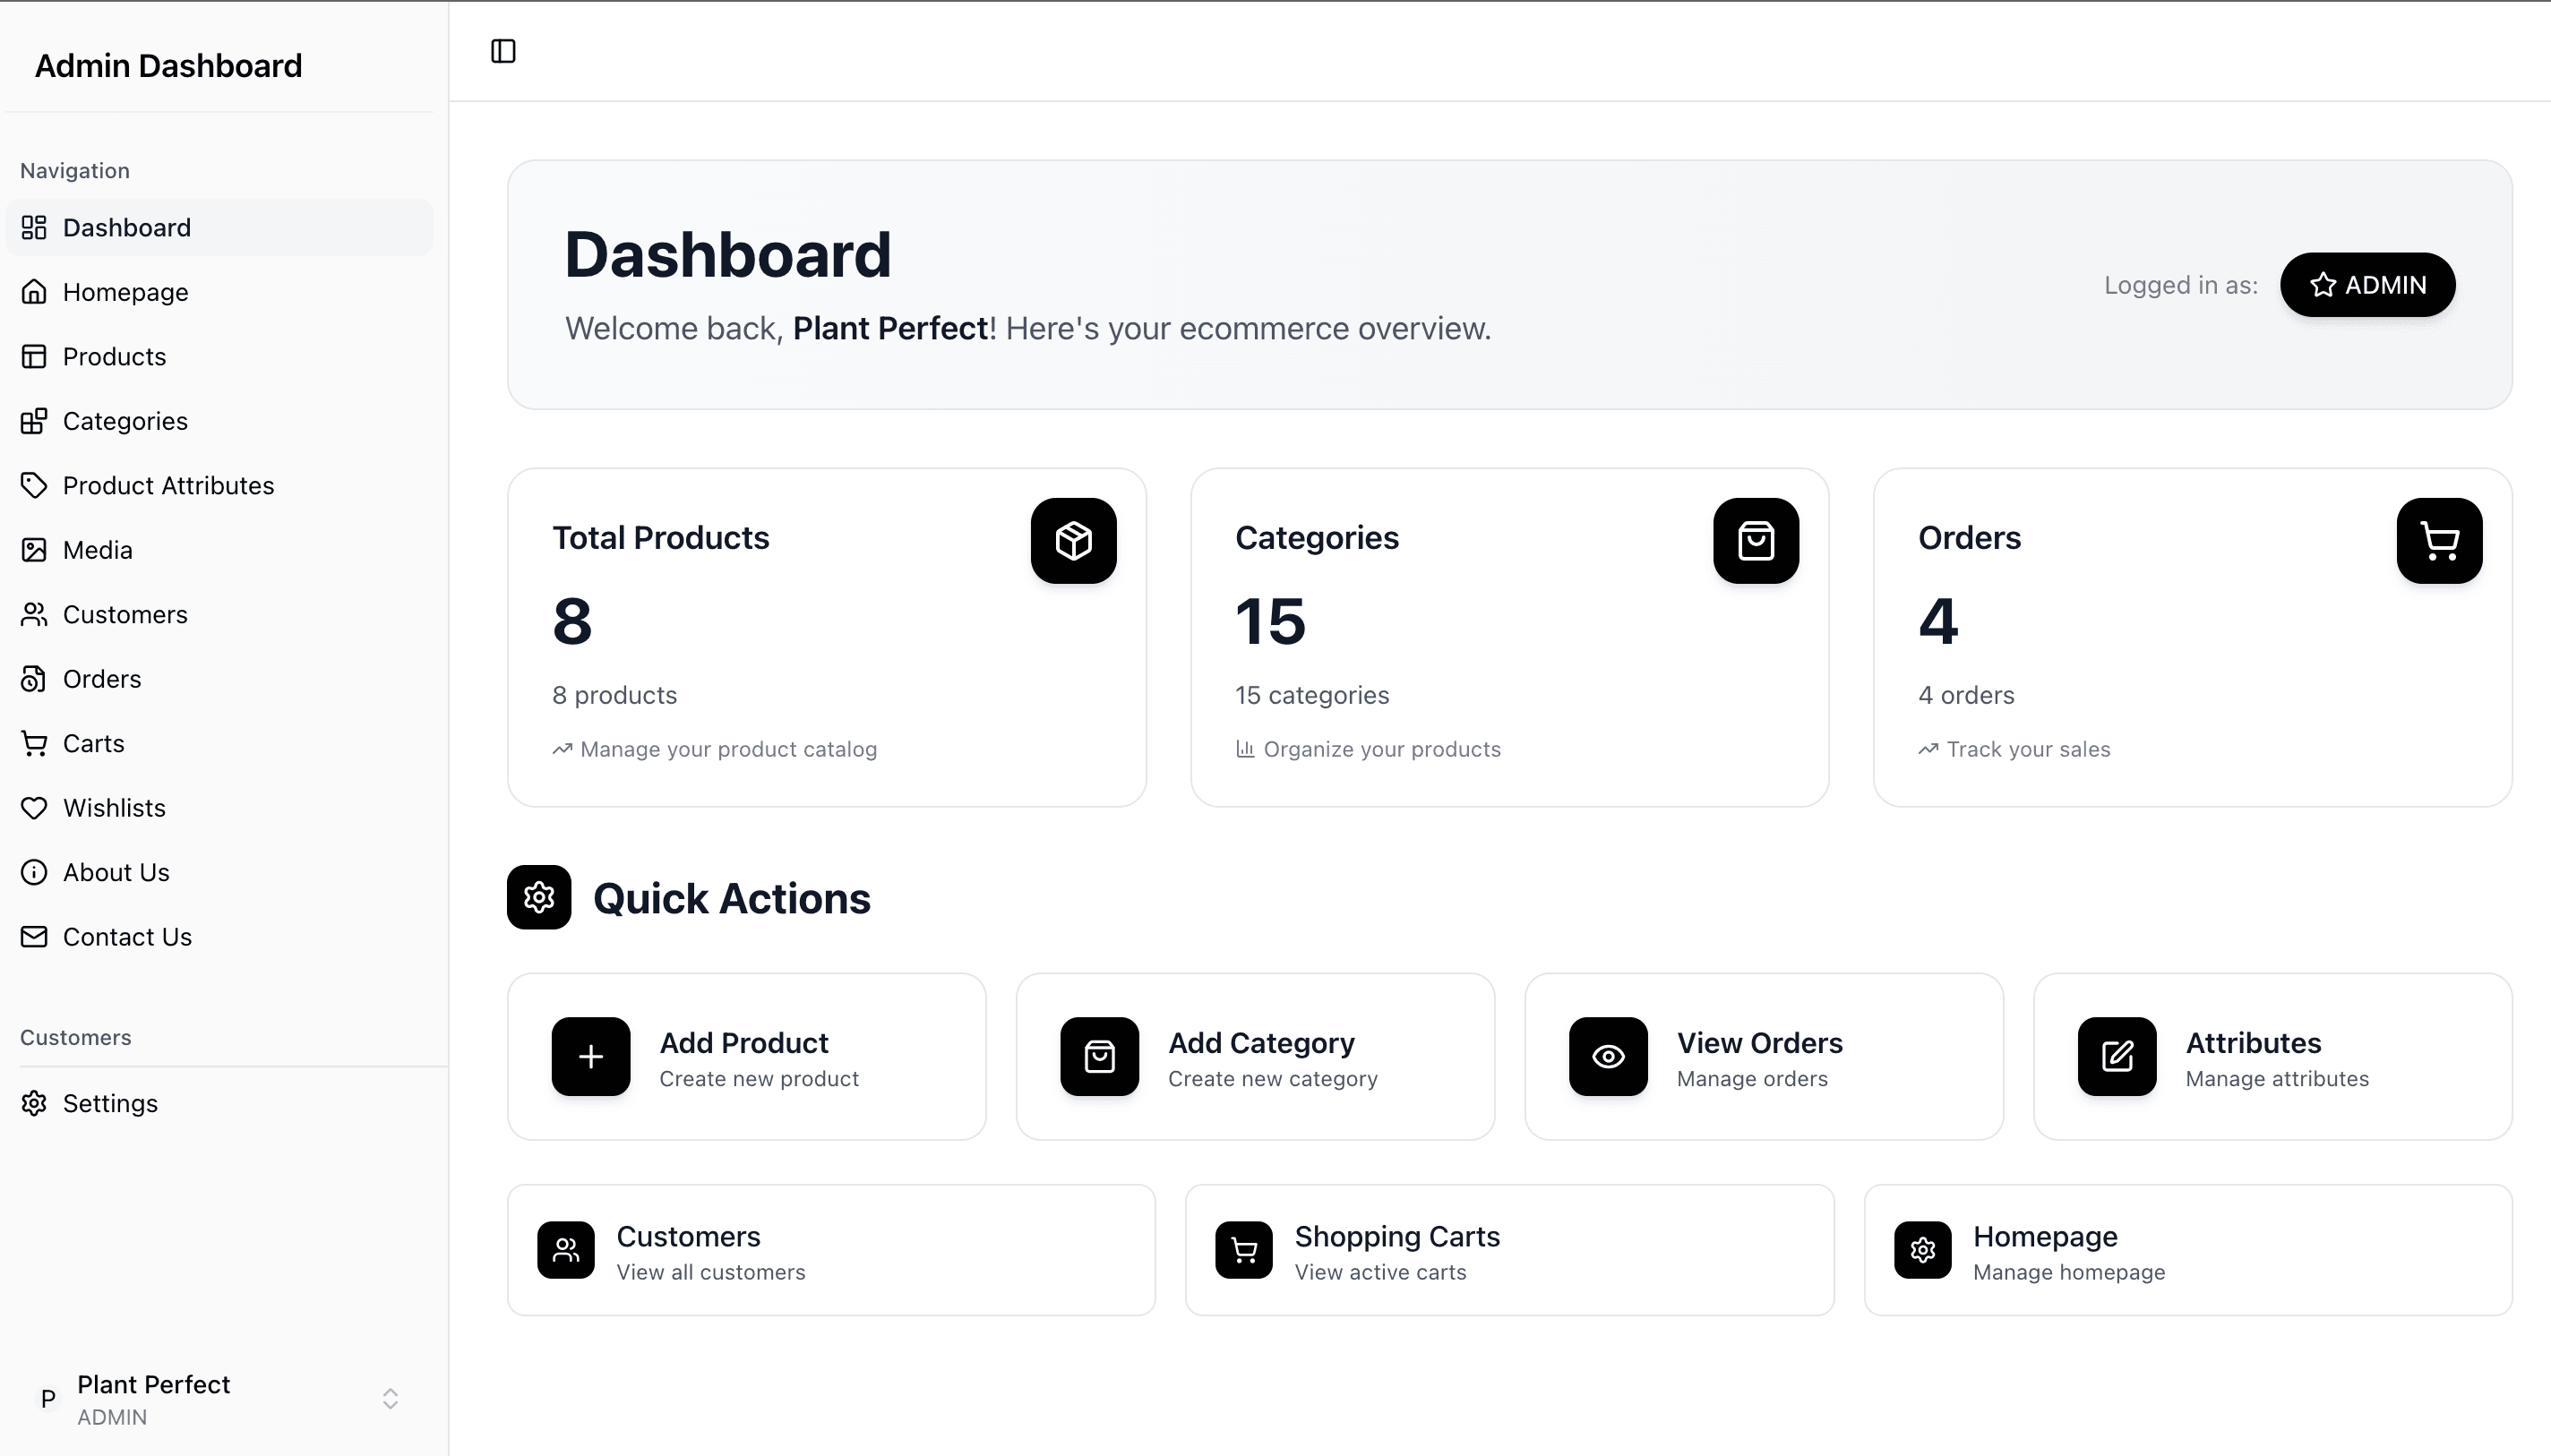Click the About Us info icon
This screenshot has height=1456, width=2551.
(34, 872)
